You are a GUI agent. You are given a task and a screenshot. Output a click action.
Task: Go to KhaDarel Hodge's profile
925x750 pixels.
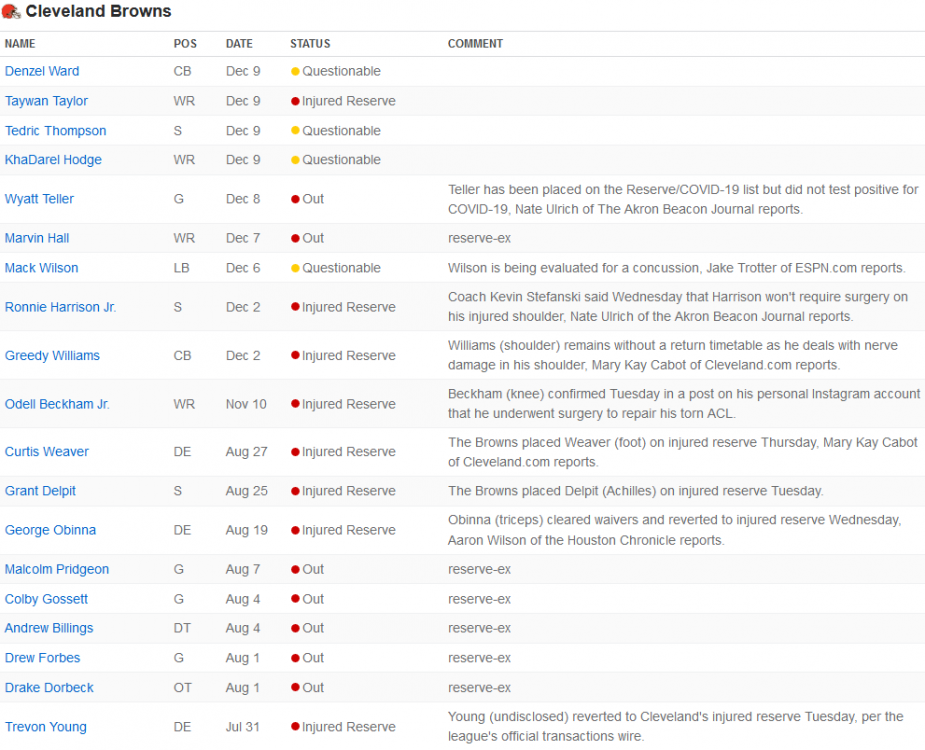53,160
